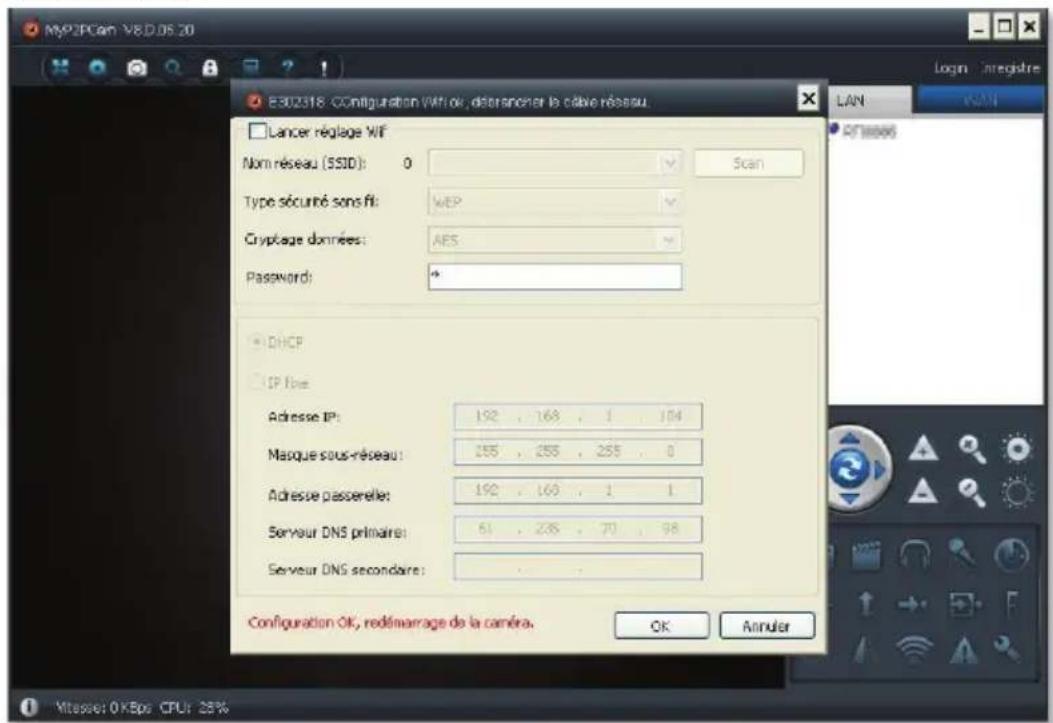This screenshot has width=1053, height=723.
Task: Zoom out with the magnifier minus icon
Action: pyautogui.click(x=972, y=492)
